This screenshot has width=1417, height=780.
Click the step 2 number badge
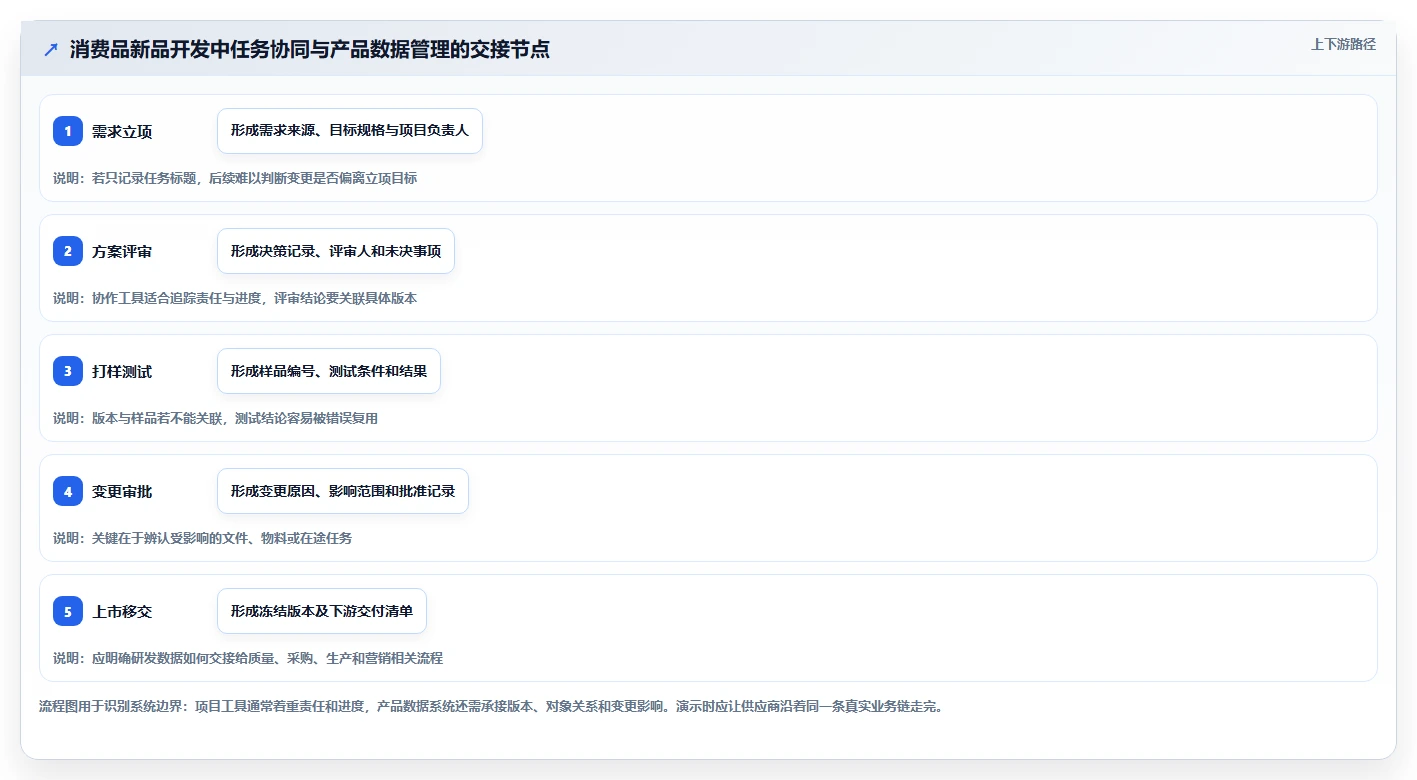[x=68, y=251]
